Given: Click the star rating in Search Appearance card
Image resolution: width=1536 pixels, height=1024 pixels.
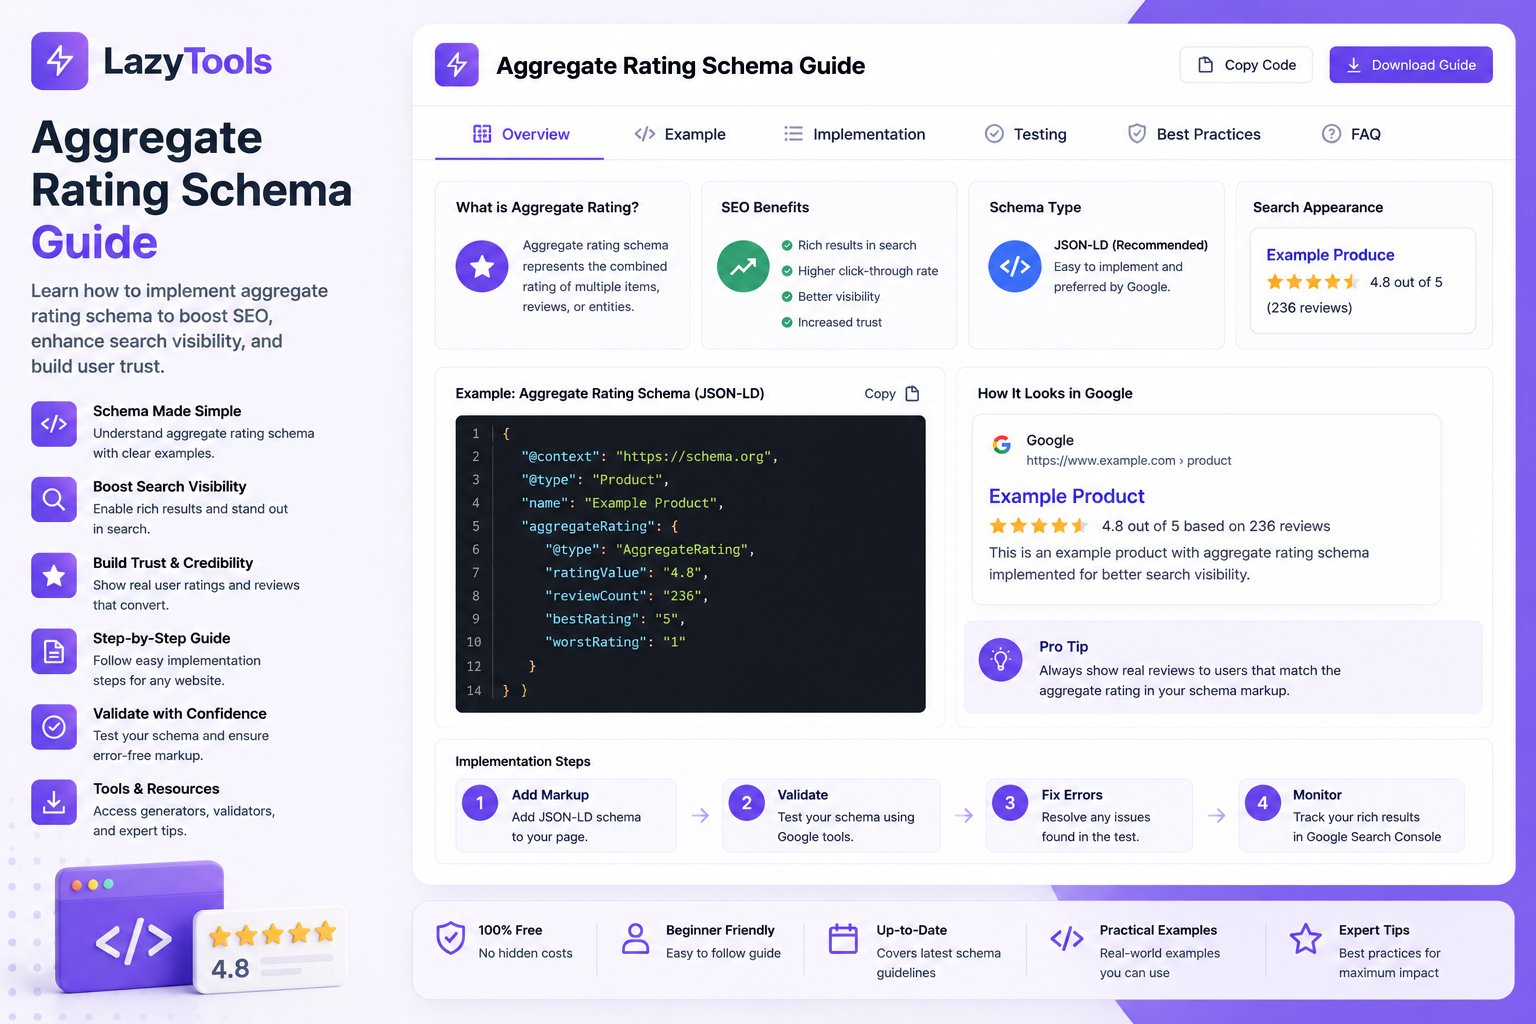Looking at the screenshot, I should 1312,282.
